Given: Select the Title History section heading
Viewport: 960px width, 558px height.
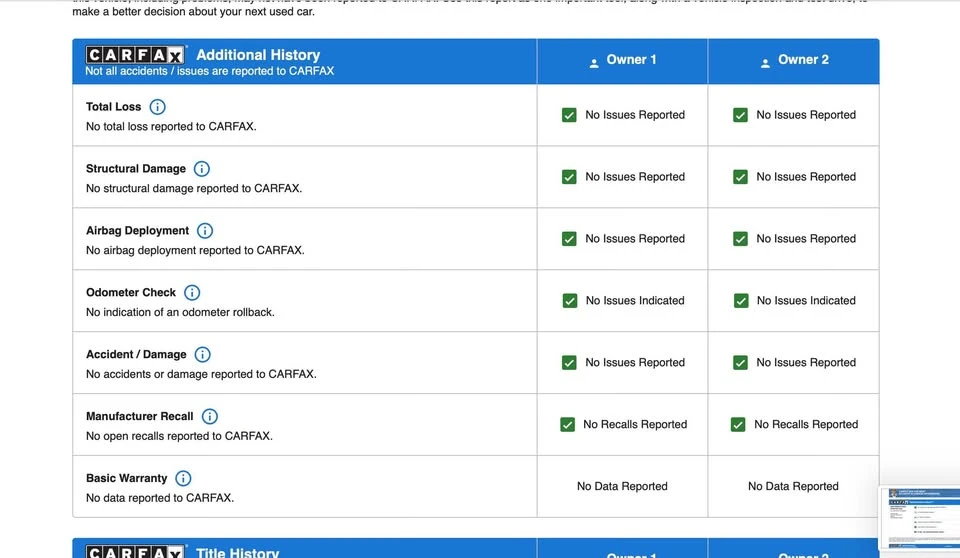Looking at the screenshot, I should click(x=238, y=552).
